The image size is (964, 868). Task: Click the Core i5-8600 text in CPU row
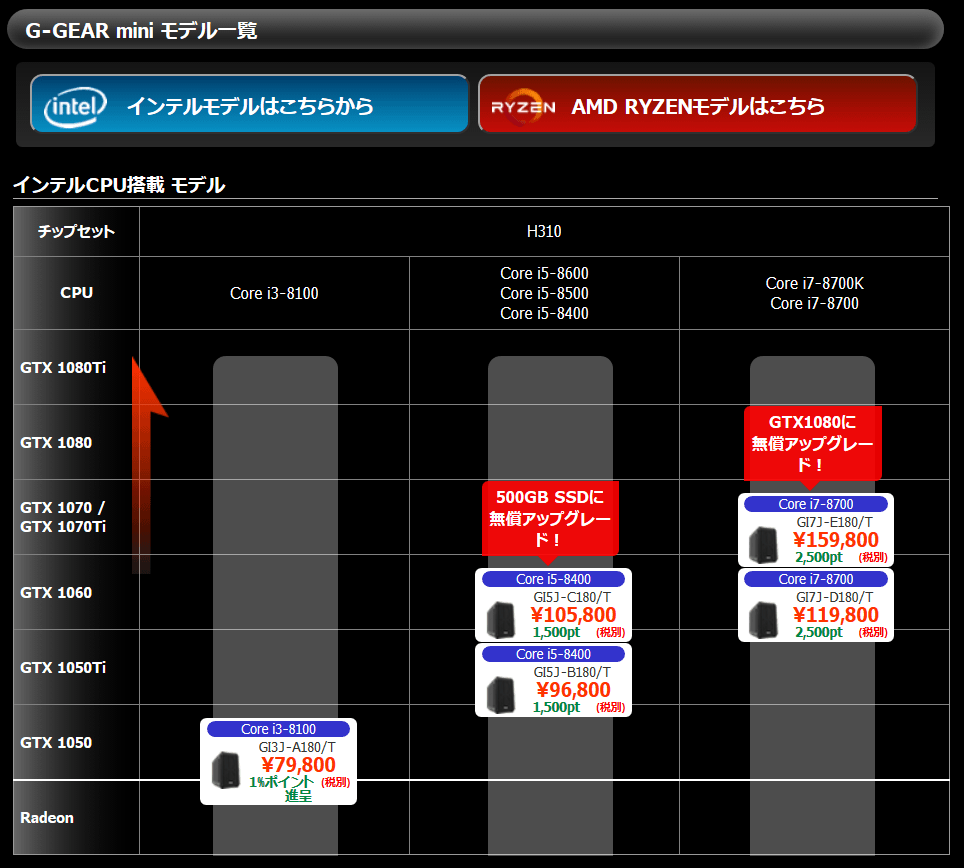click(544, 273)
